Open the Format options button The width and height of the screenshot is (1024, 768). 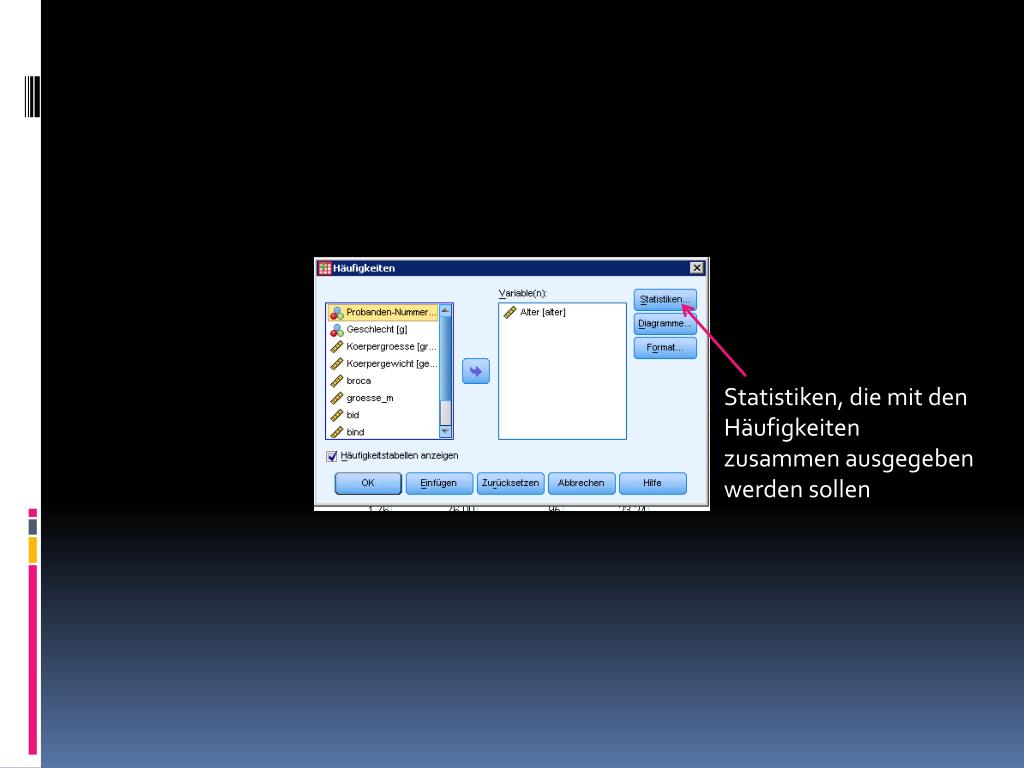665,348
